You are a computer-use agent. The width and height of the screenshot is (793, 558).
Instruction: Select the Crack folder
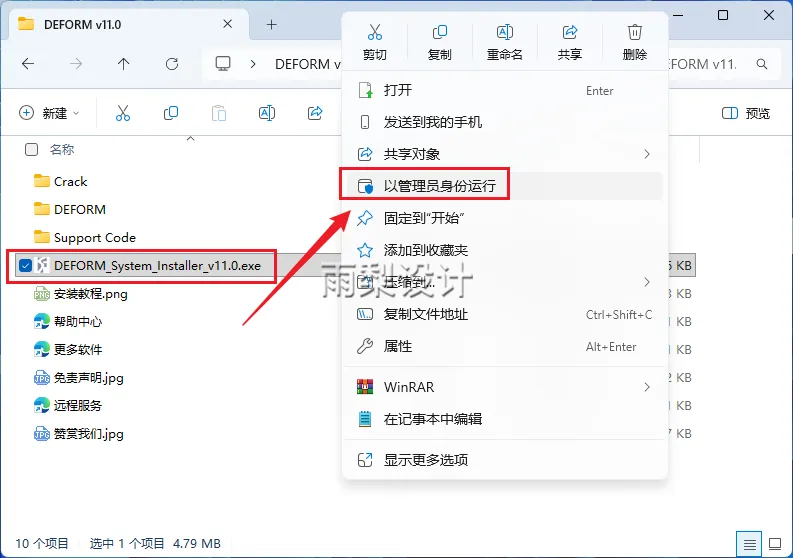(70, 182)
